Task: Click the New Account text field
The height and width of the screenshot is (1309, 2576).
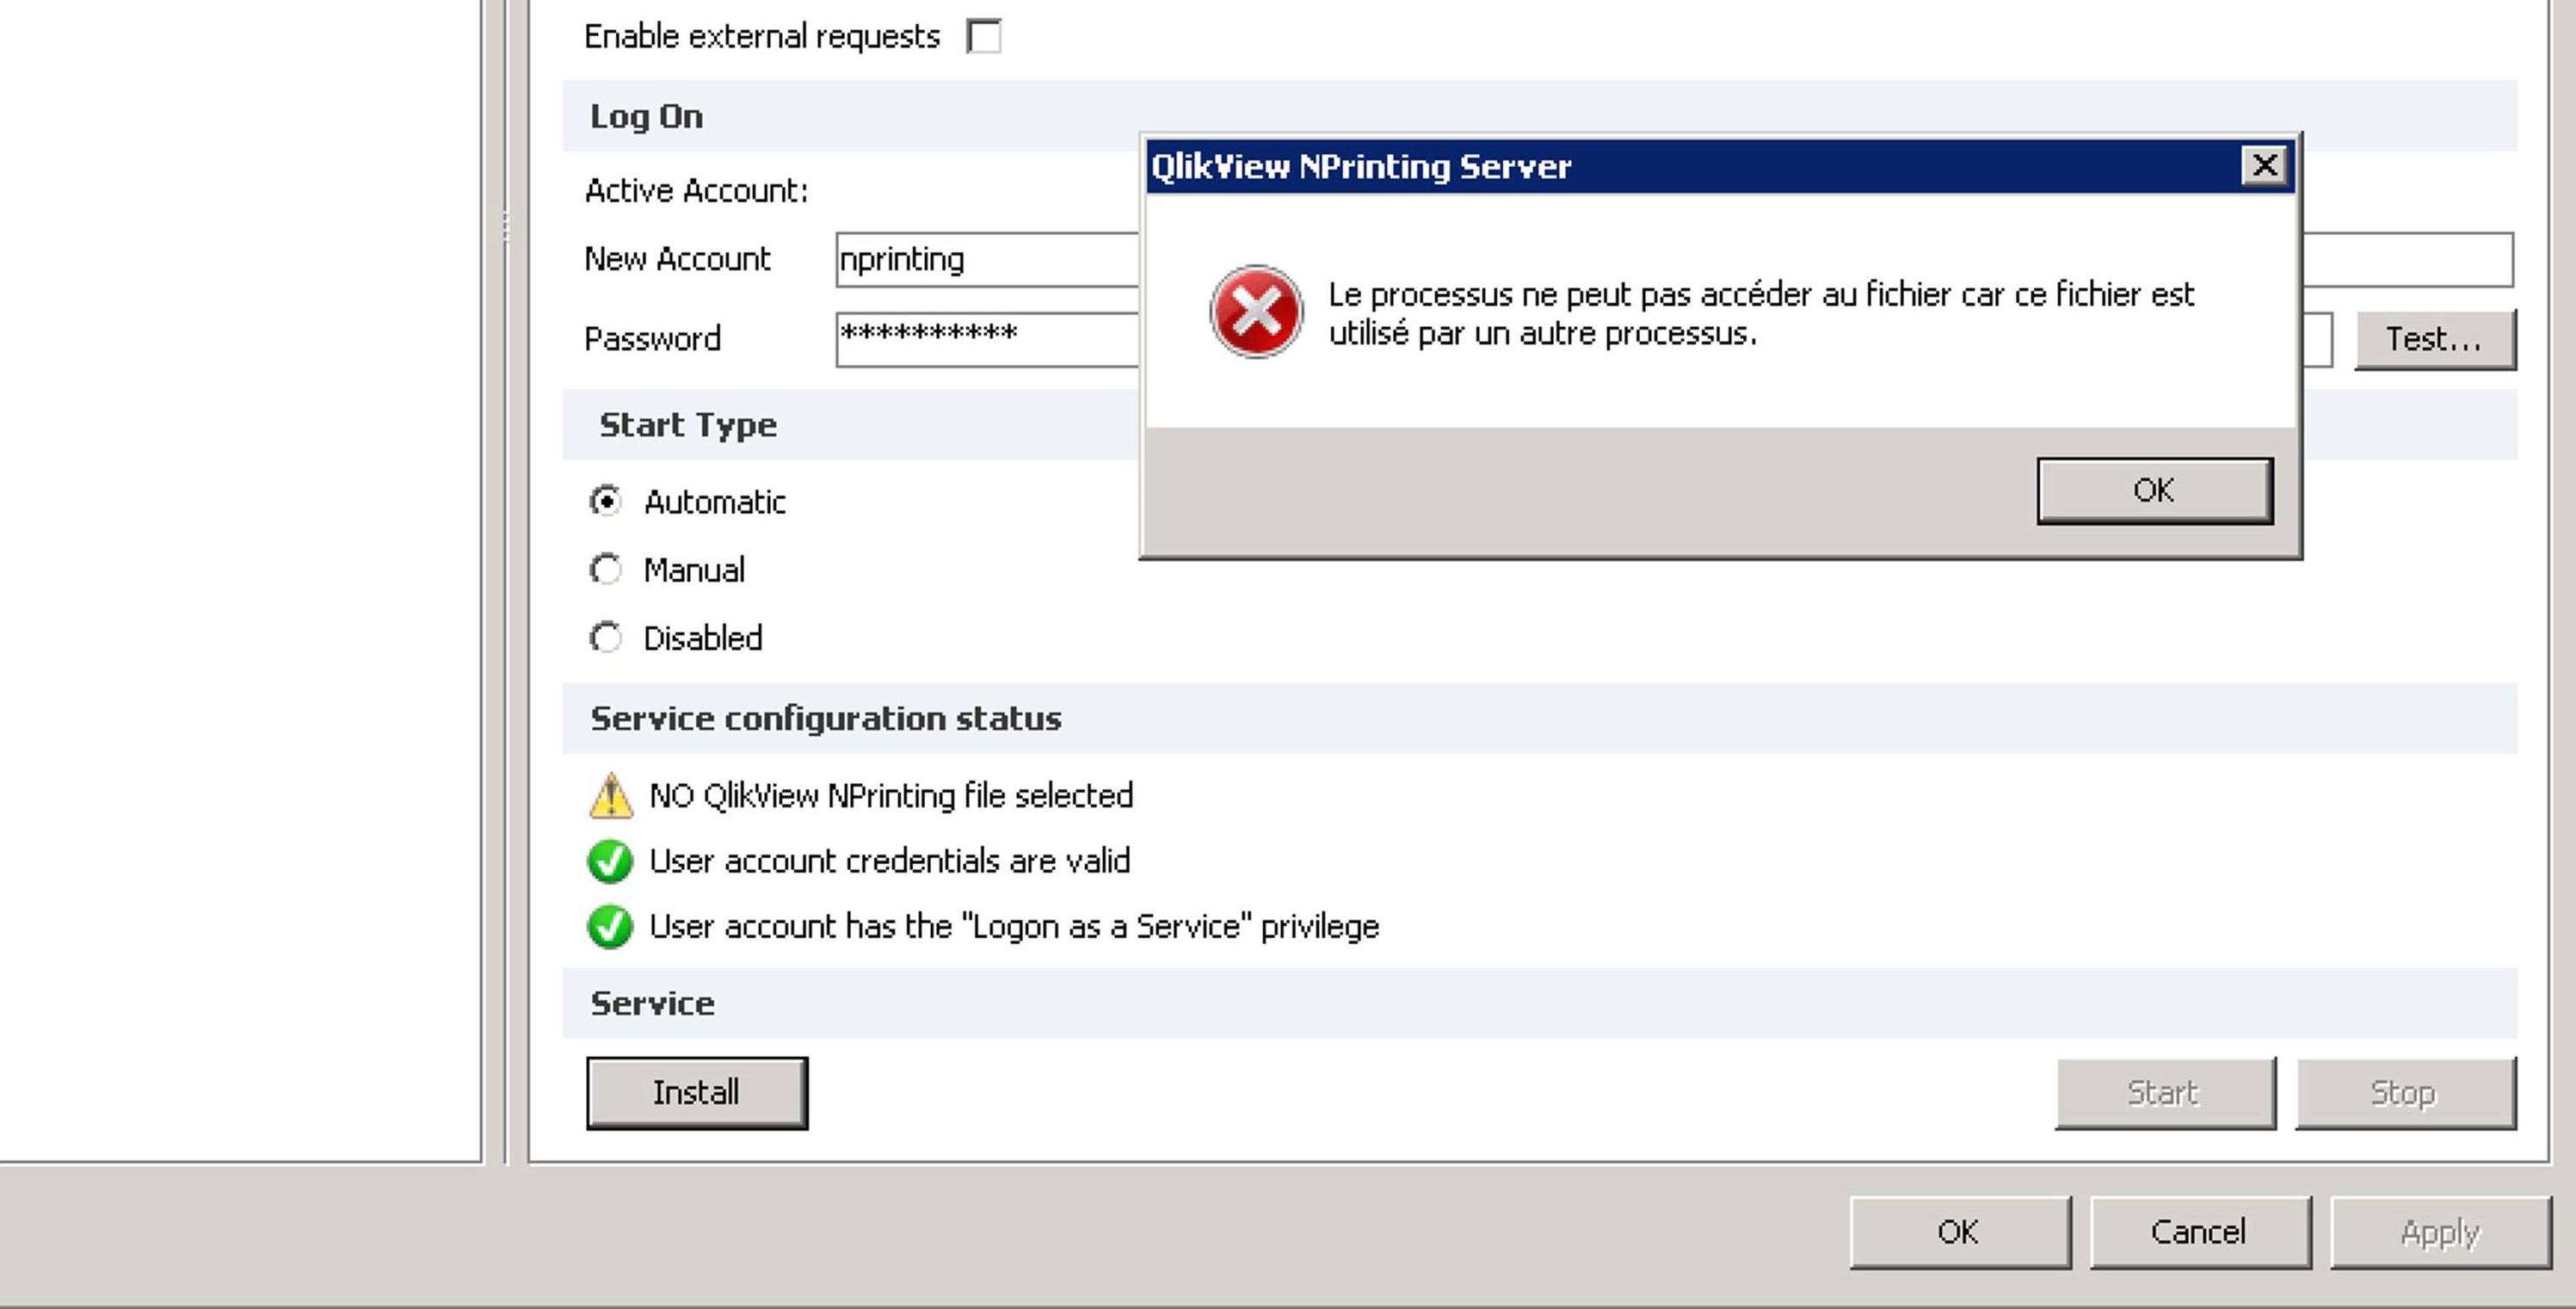Action: 986,260
